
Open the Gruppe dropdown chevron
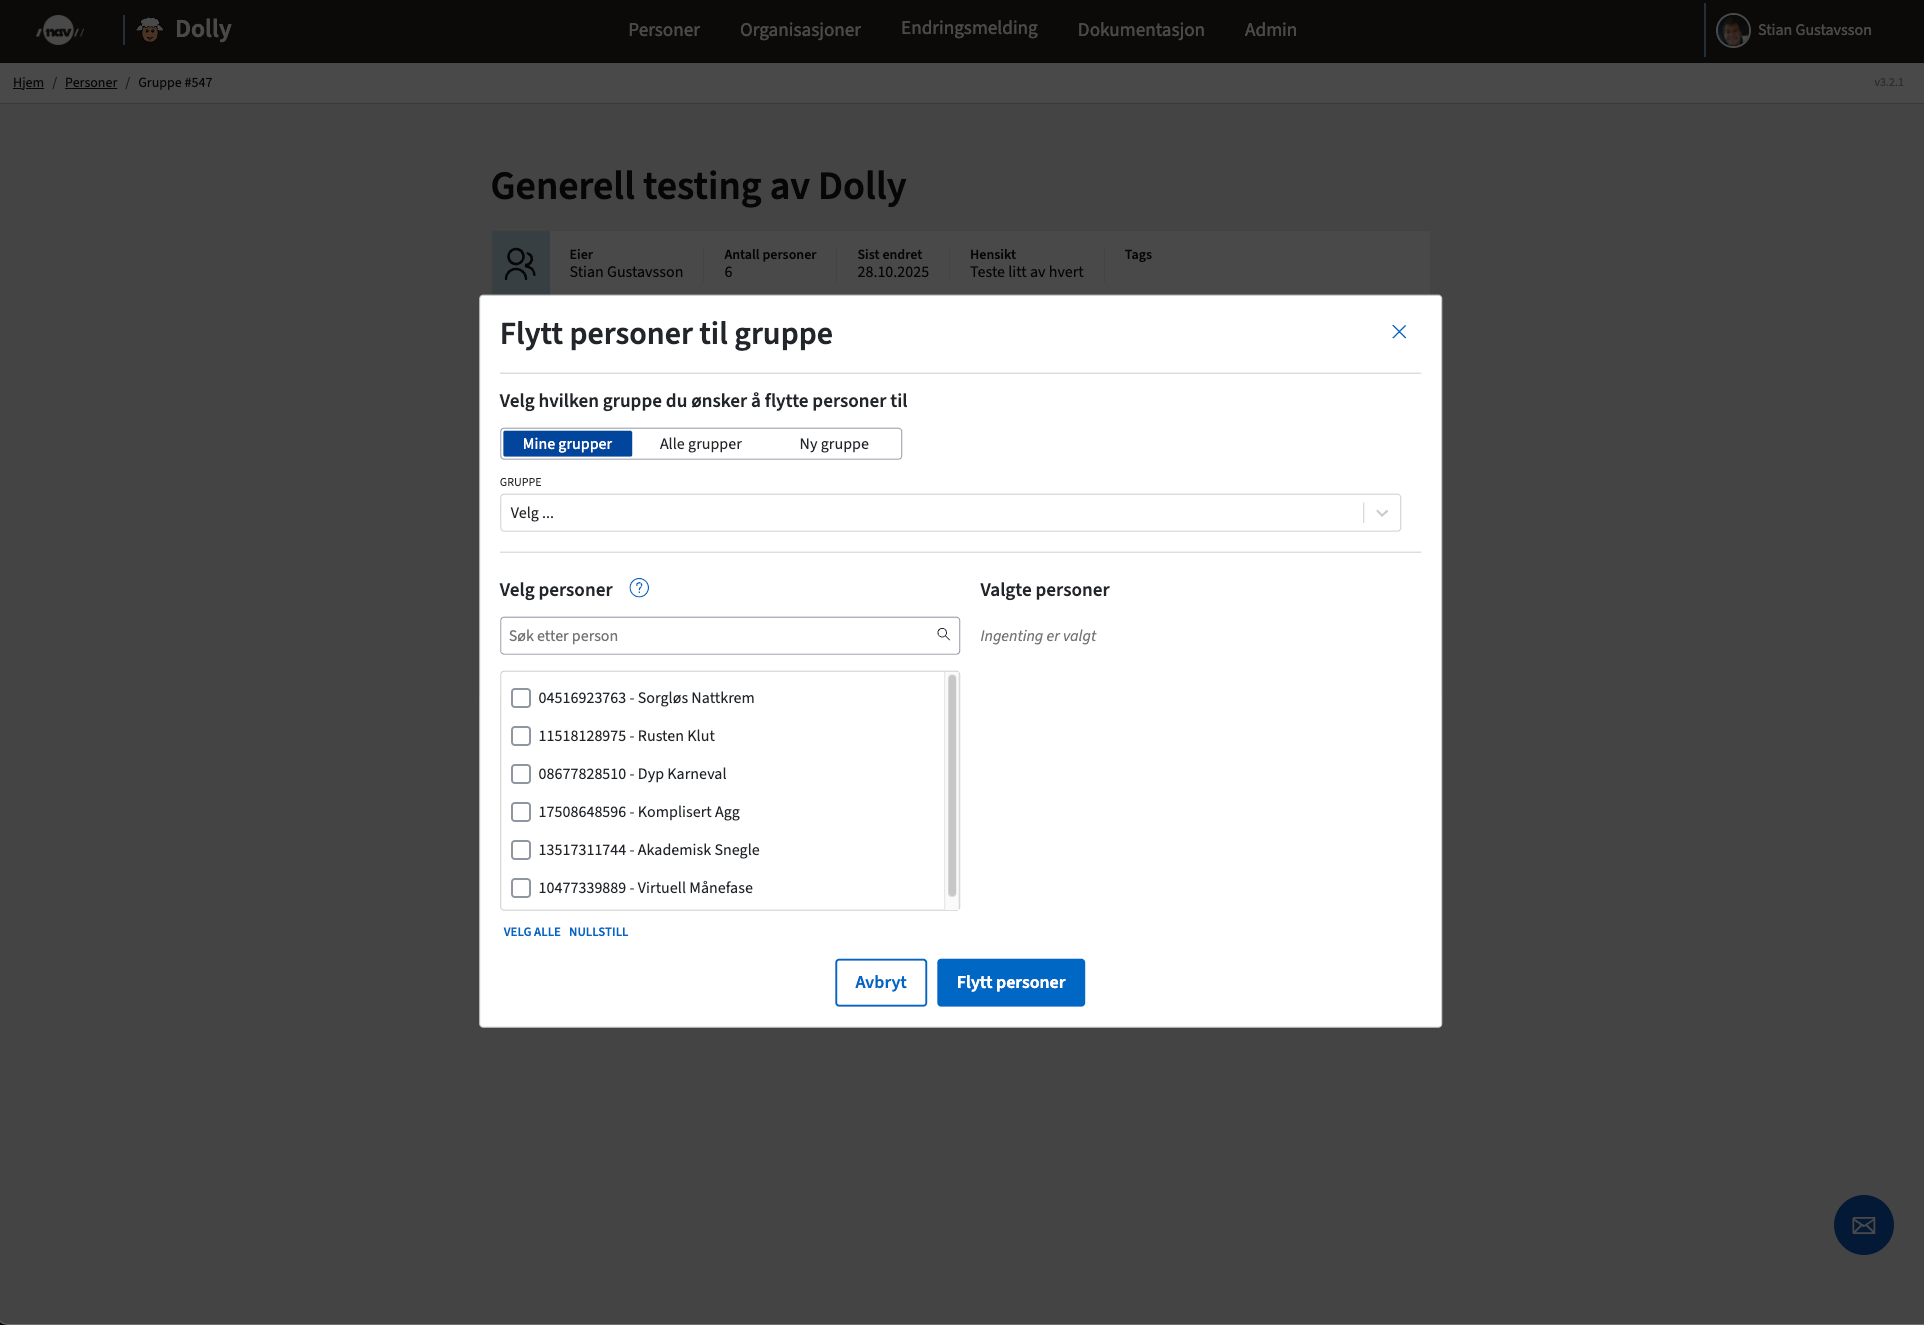click(x=1382, y=513)
